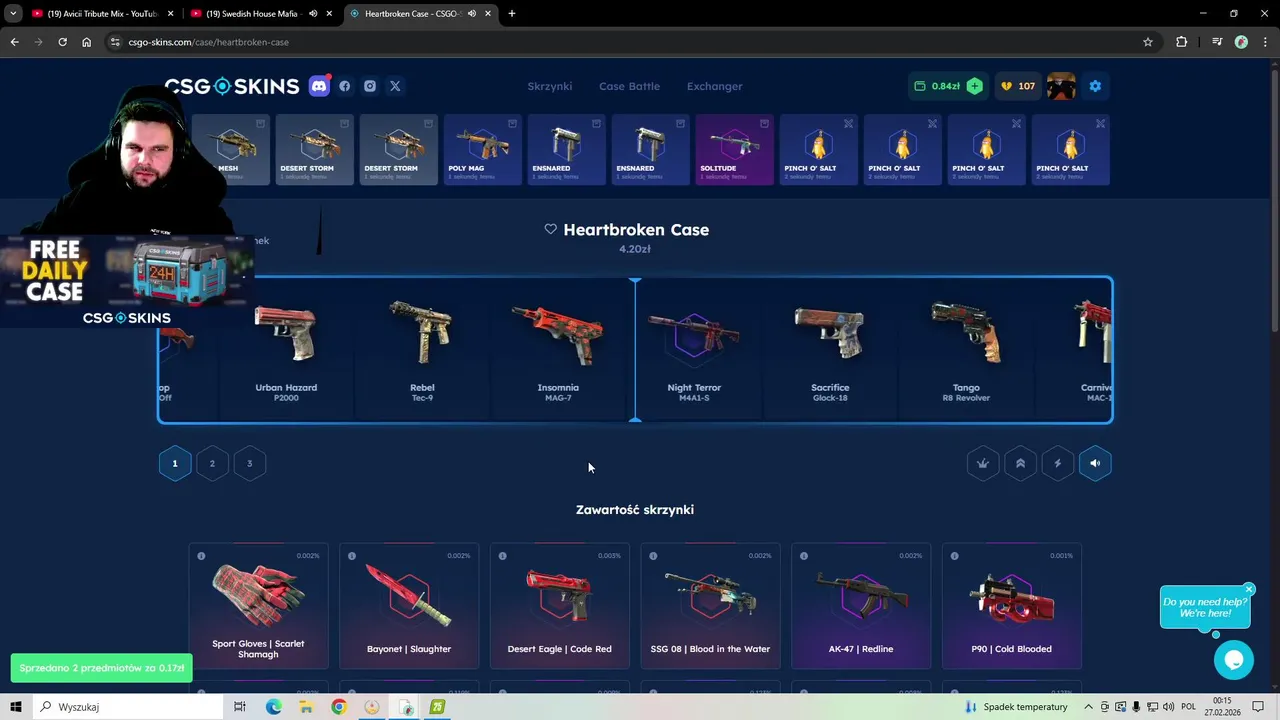The image size is (1280, 720).
Task: Click info icon on Desert Eagle Code Red card
Action: click(502, 556)
